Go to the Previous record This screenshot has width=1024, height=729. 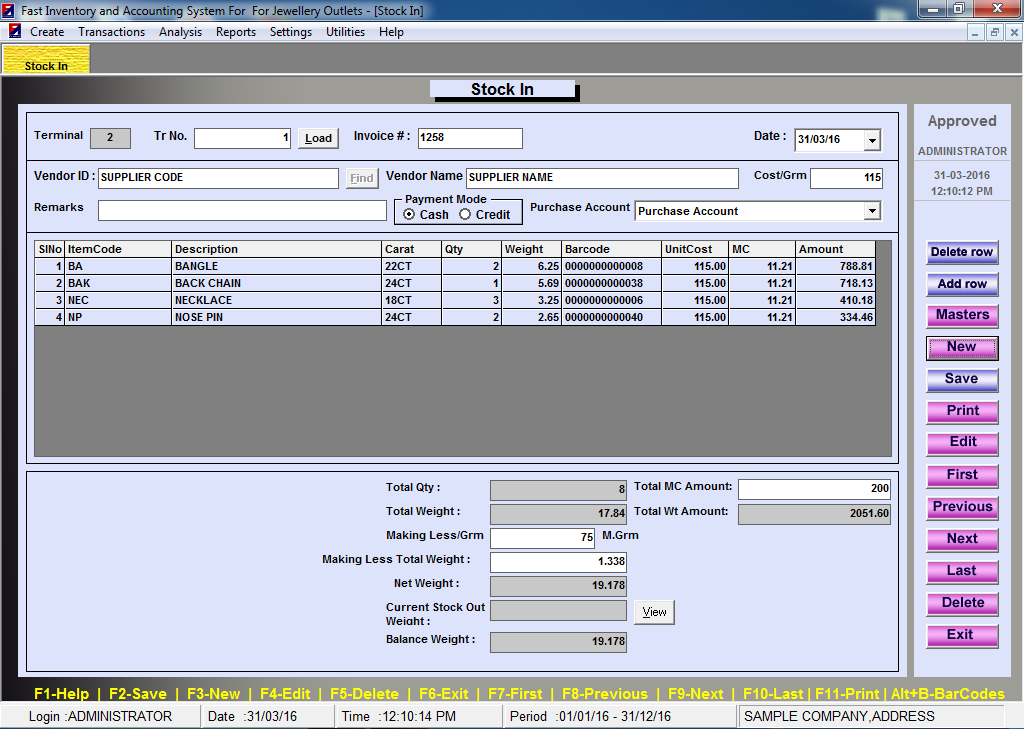pyautogui.click(x=961, y=507)
